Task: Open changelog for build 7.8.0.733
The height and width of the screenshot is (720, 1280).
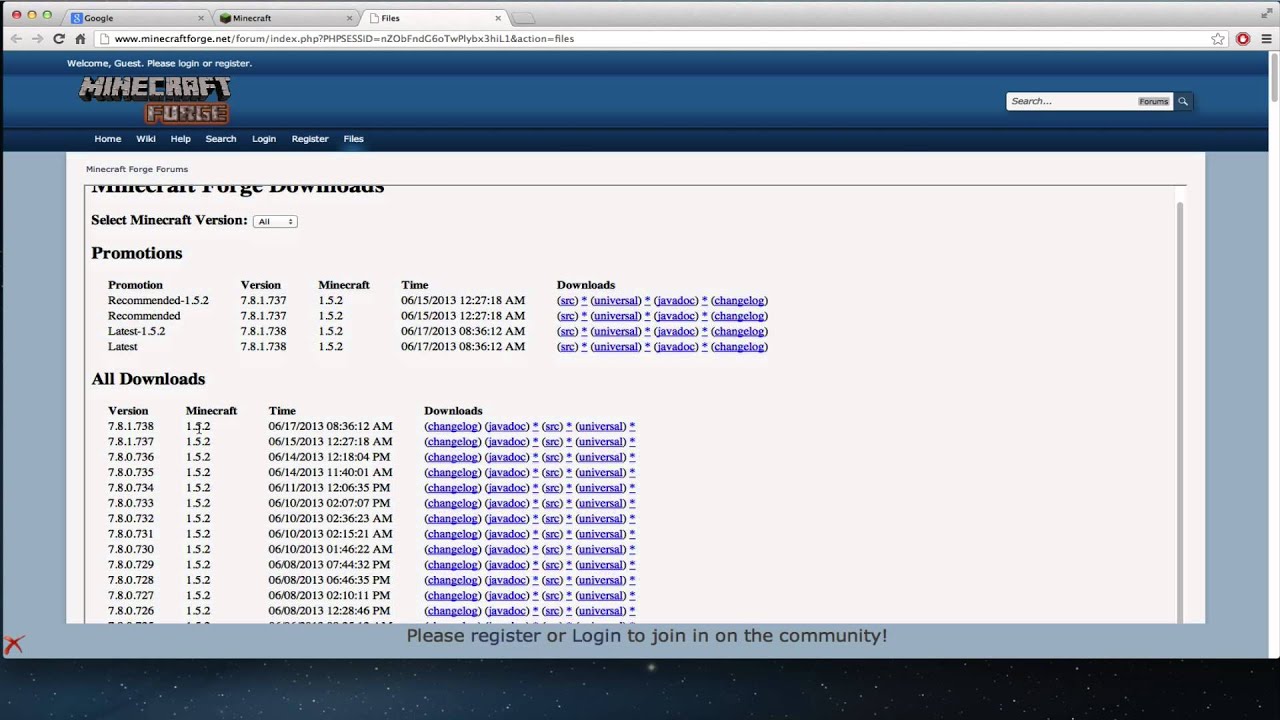Action: (x=453, y=503)
